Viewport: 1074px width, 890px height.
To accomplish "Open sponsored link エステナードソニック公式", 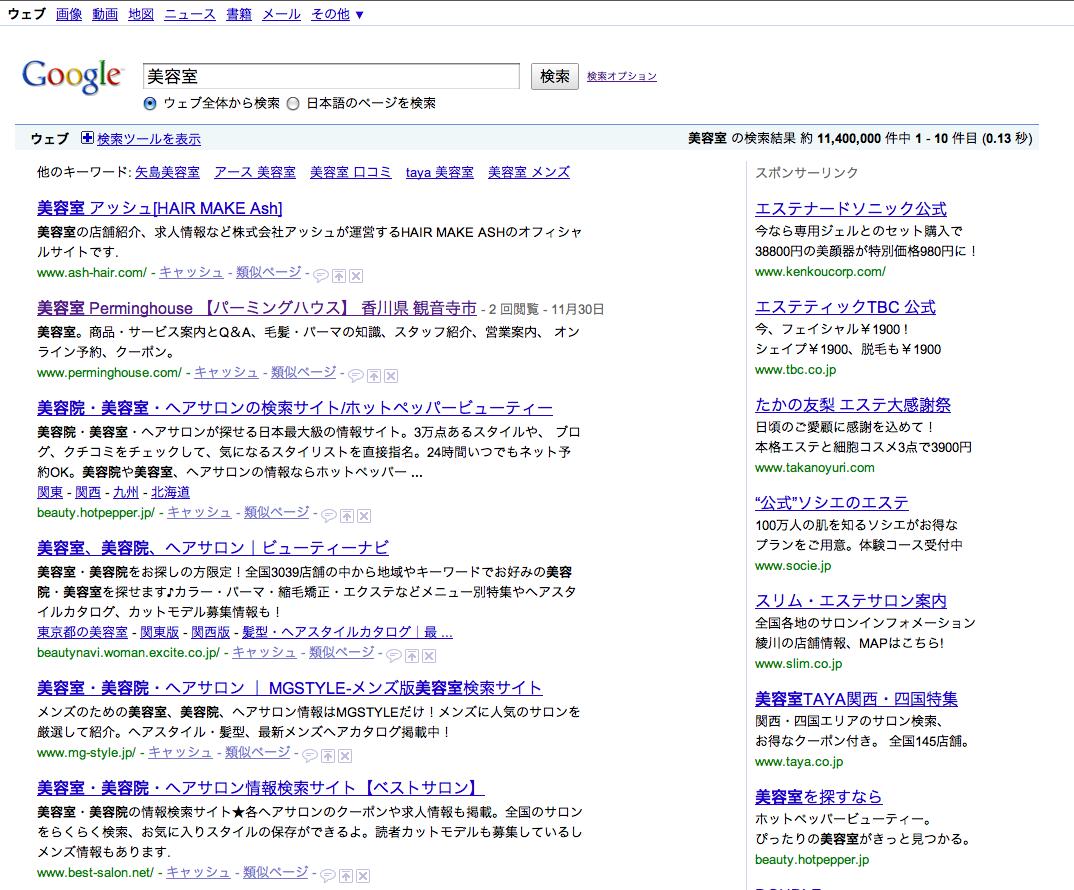I will pyautogui.click(x=851, y=209).
